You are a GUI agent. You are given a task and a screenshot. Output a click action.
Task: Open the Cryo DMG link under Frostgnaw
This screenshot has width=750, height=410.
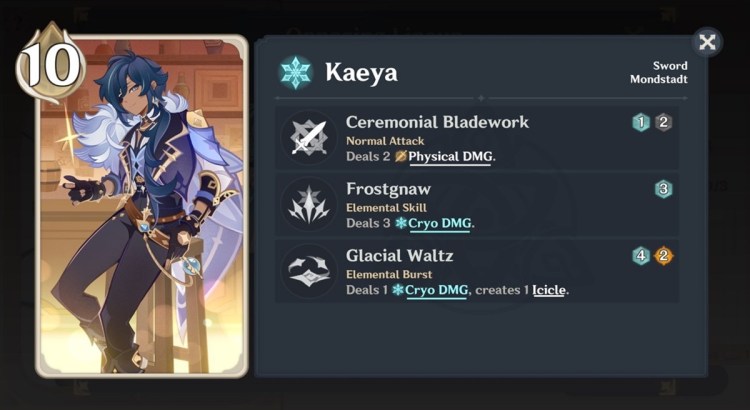440,223
